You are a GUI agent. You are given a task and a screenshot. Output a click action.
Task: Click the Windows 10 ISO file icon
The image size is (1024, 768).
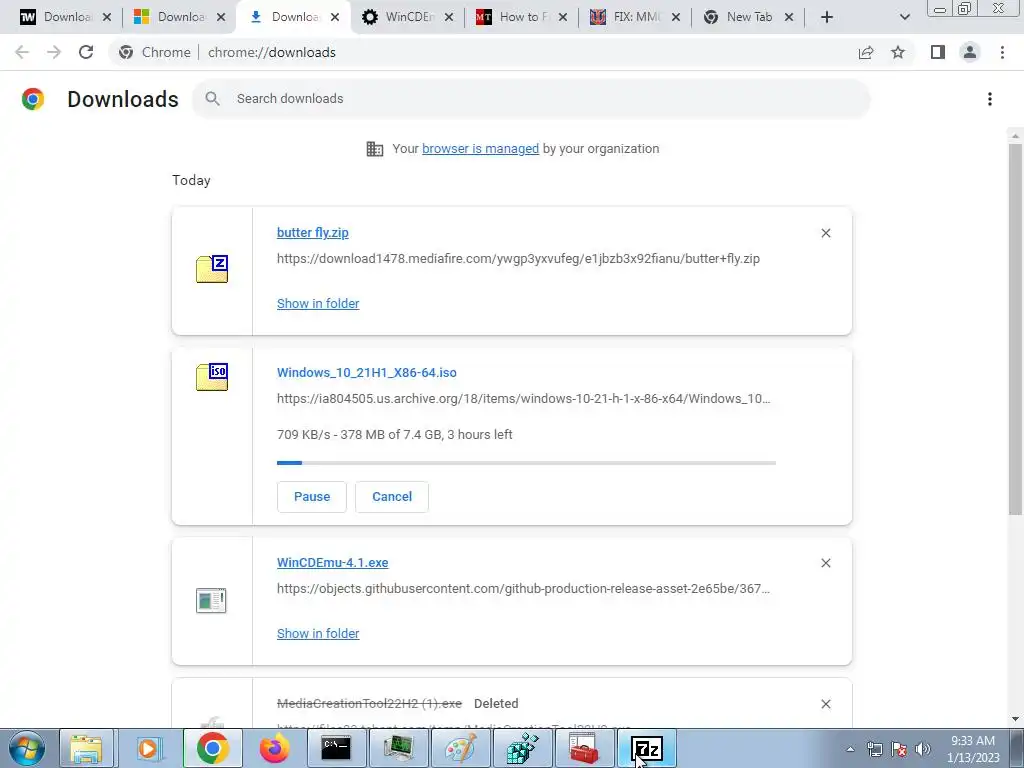pyautogui.click(x=212, y=377)
